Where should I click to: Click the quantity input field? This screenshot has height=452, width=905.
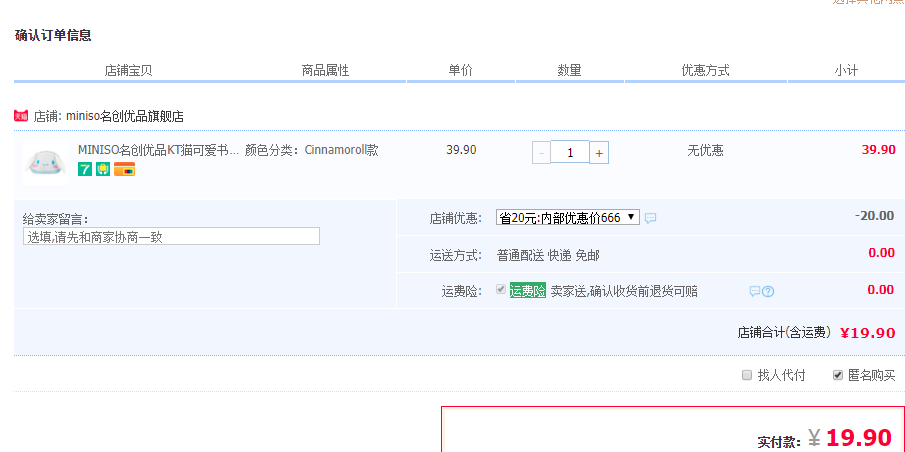click(570, 152)
